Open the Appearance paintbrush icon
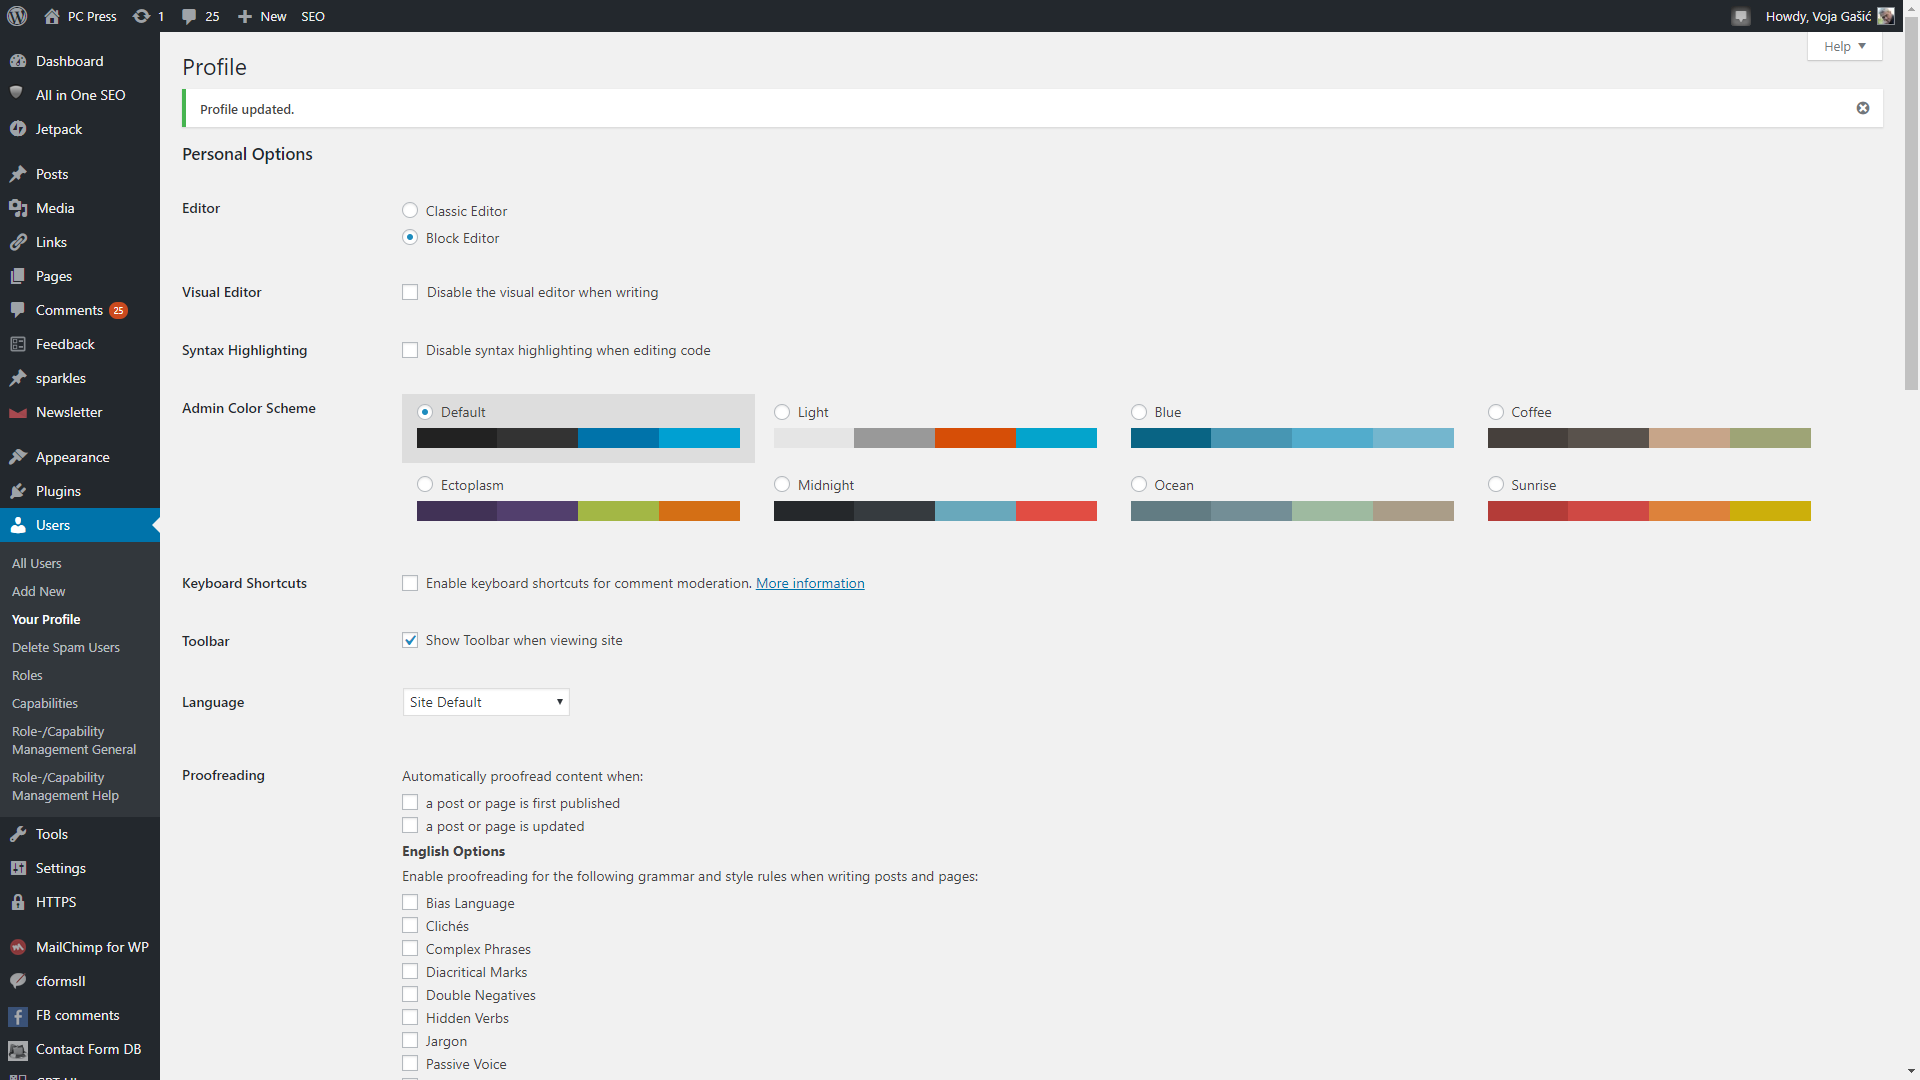The image size is (1920, 1080). (18, 457)
